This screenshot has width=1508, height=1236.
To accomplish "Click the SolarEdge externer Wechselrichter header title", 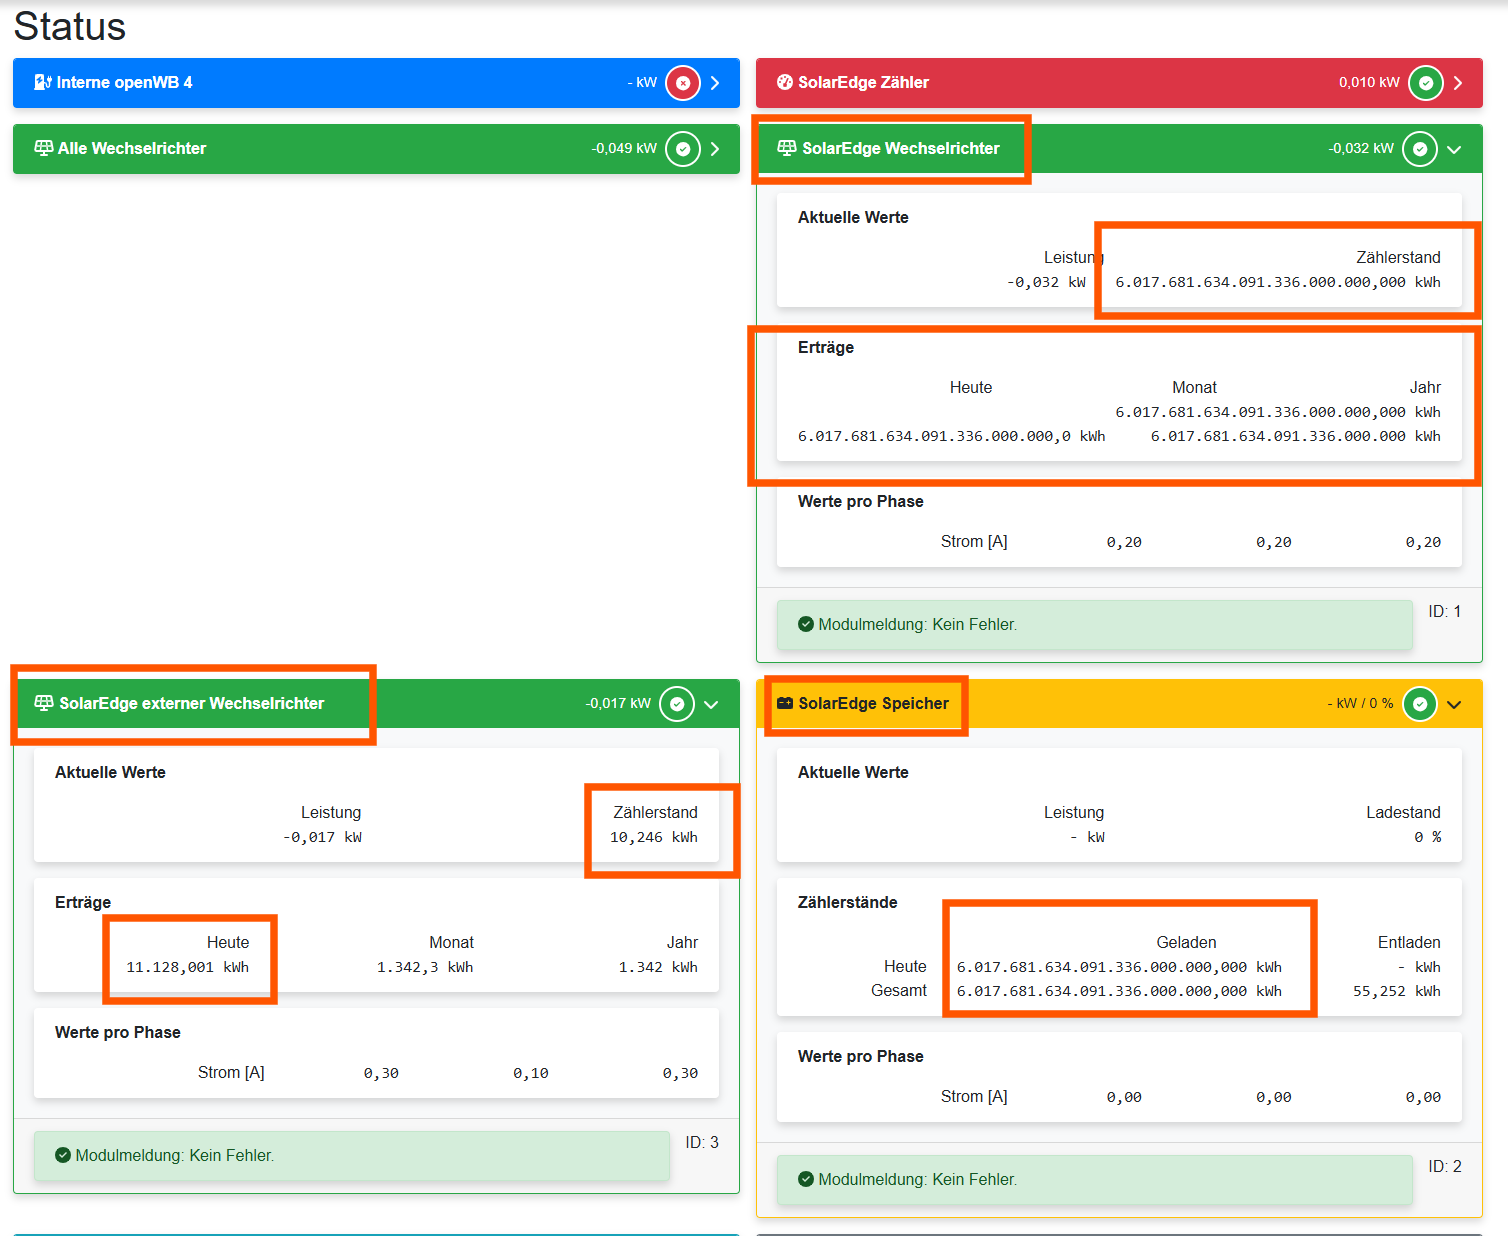I will (x=191, y=703).
